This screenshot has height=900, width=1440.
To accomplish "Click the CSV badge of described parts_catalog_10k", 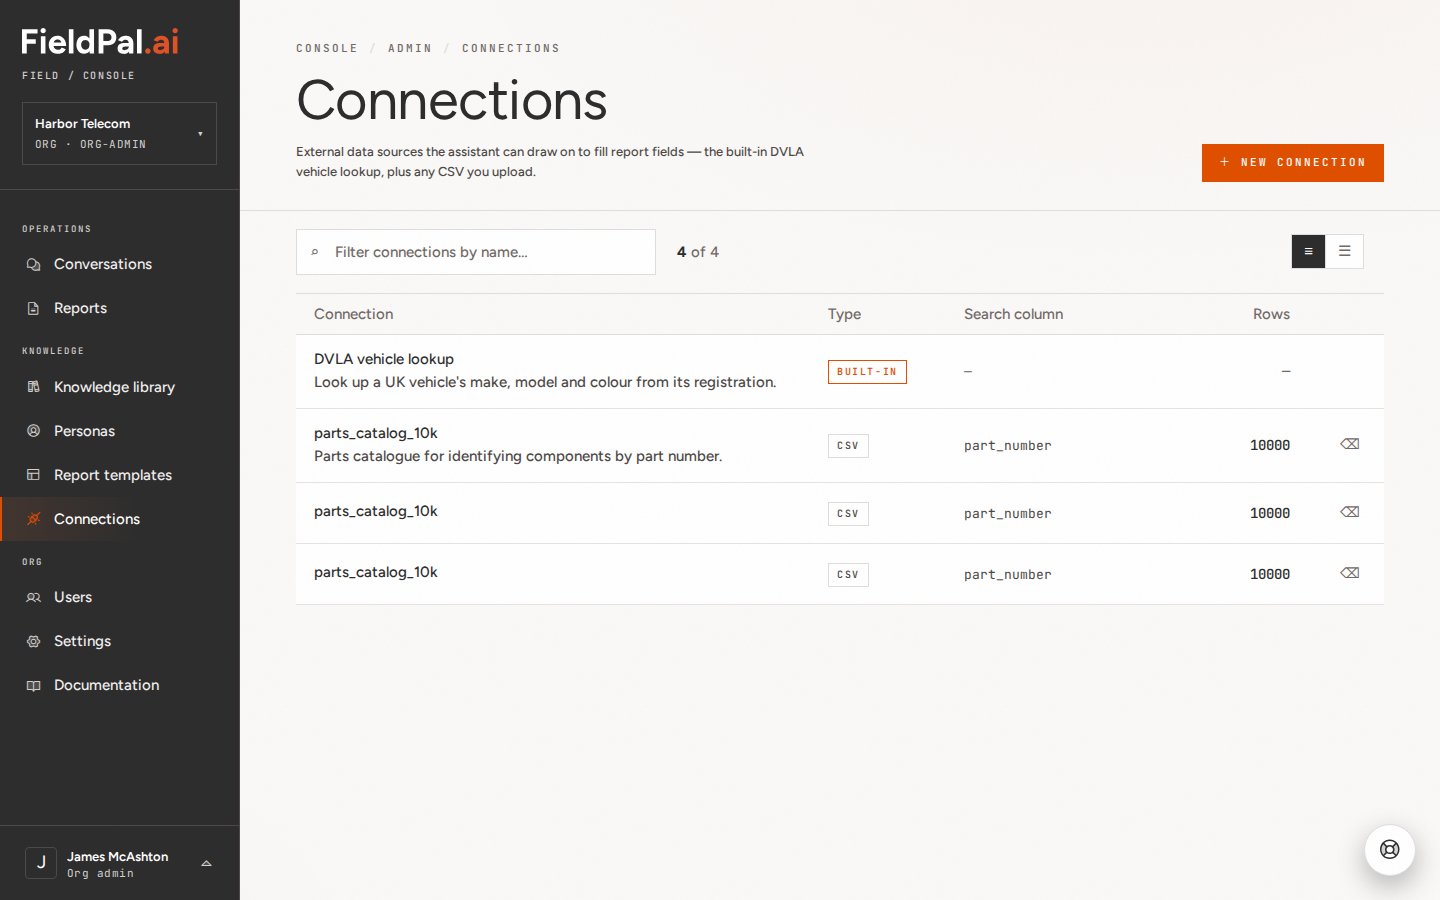I will [848, 445].
